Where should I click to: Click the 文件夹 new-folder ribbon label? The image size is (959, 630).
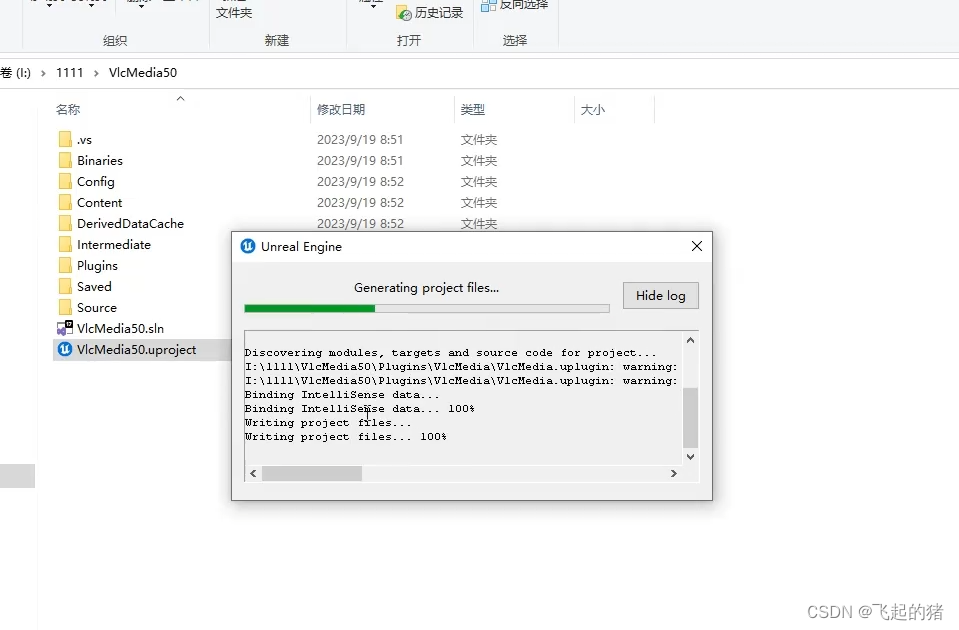point(234,13)
